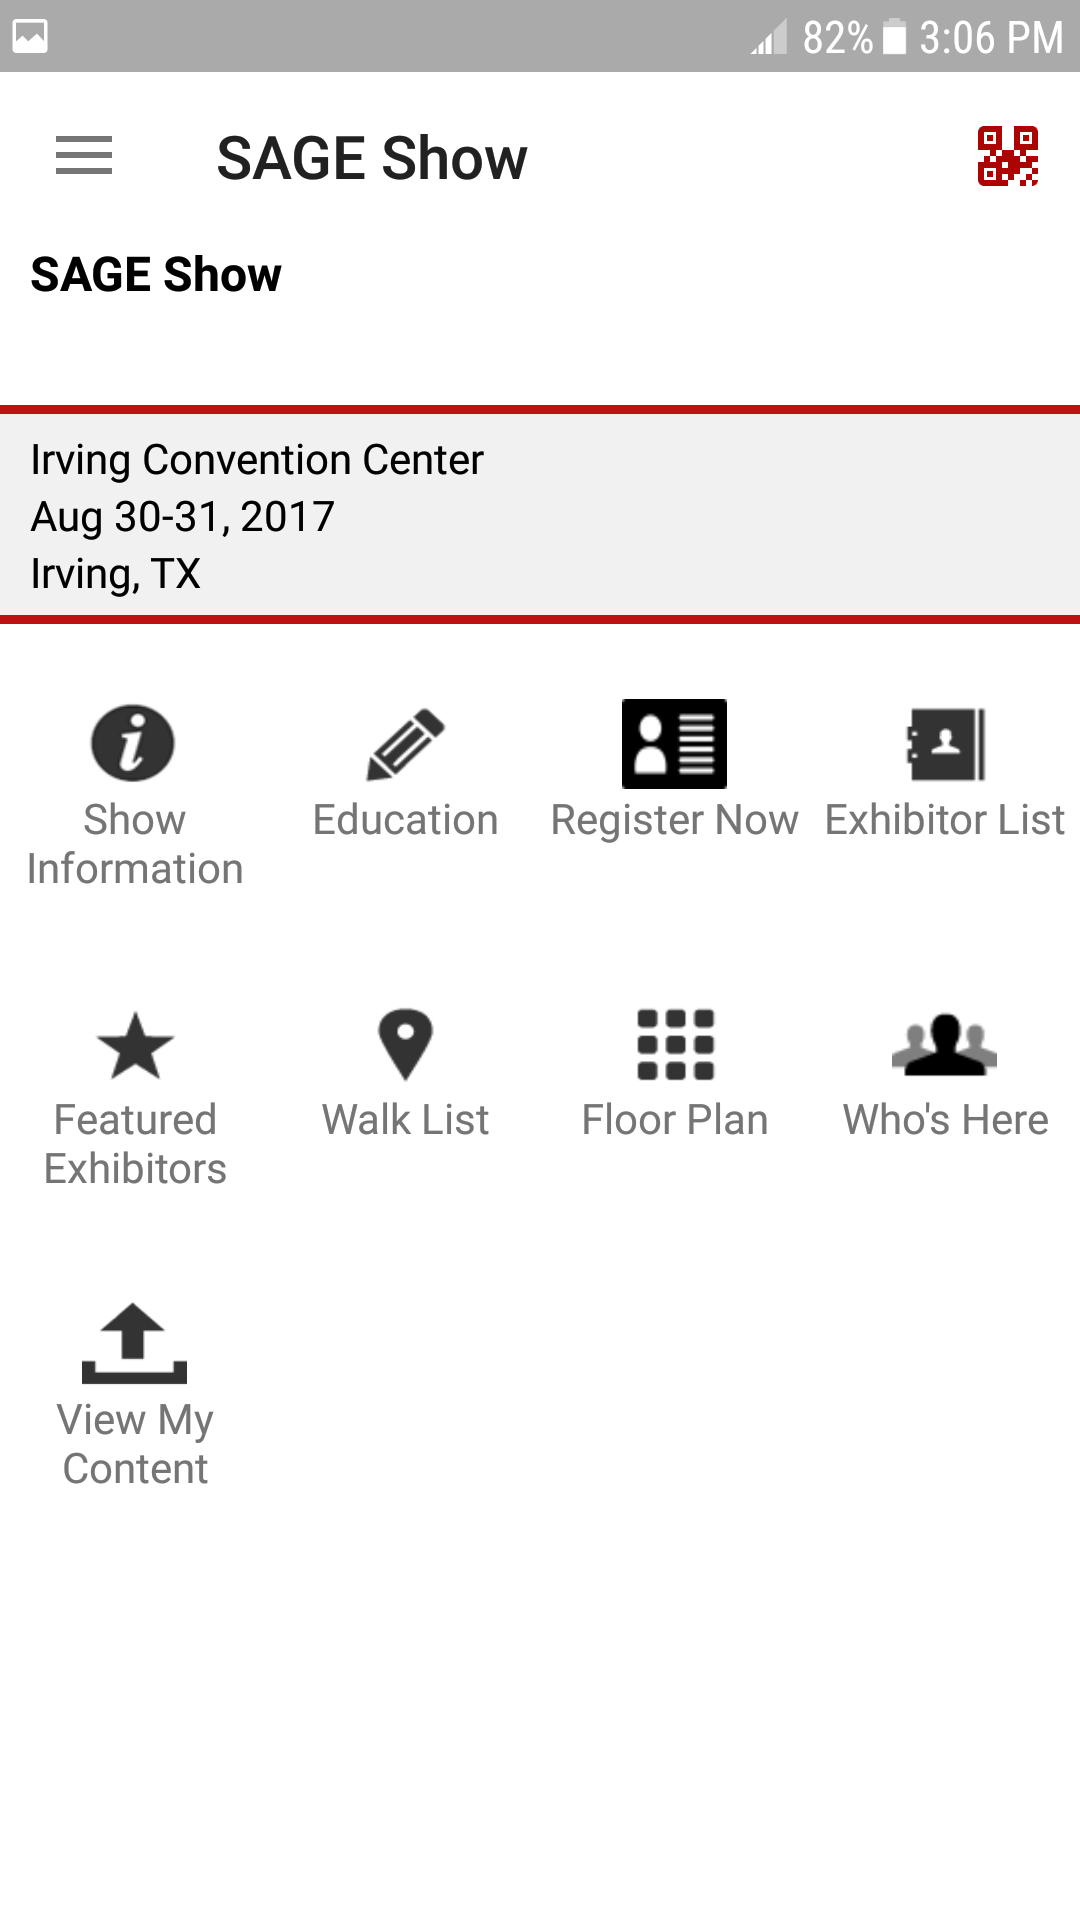Tap the red QR code scanner icon

tap(1007, 156)
